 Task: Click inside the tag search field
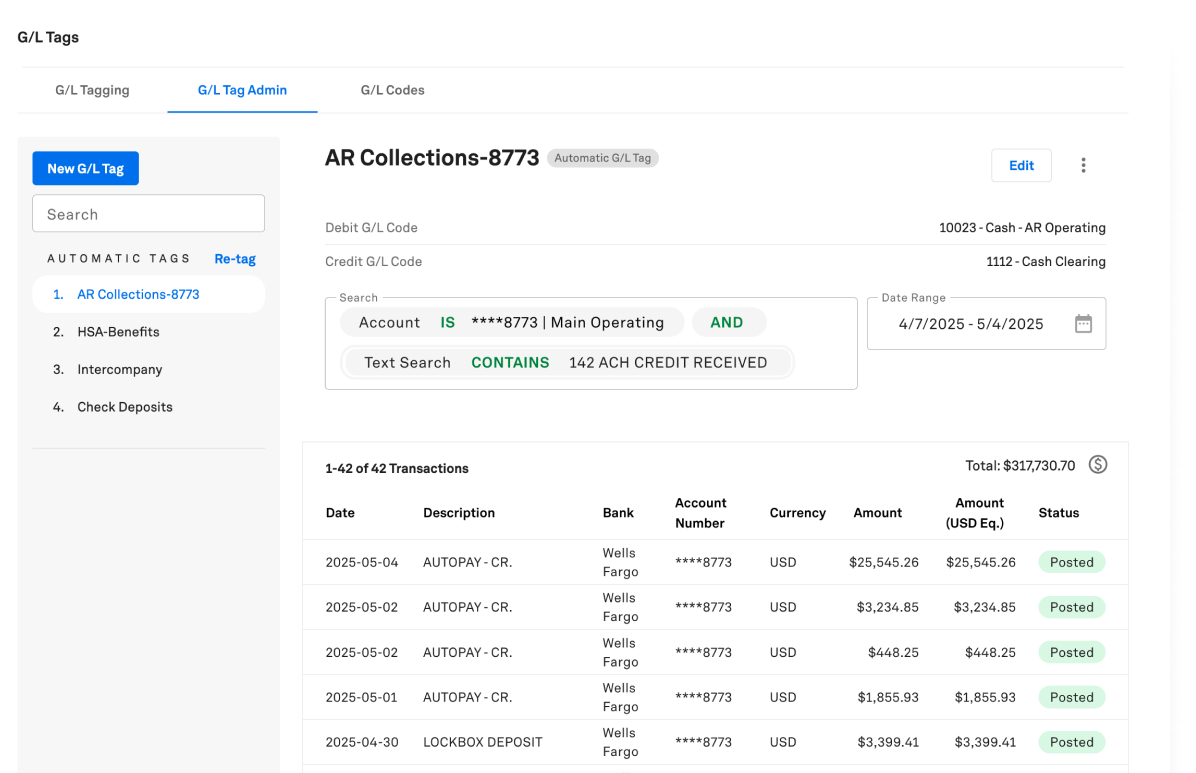tap(148, 213)
